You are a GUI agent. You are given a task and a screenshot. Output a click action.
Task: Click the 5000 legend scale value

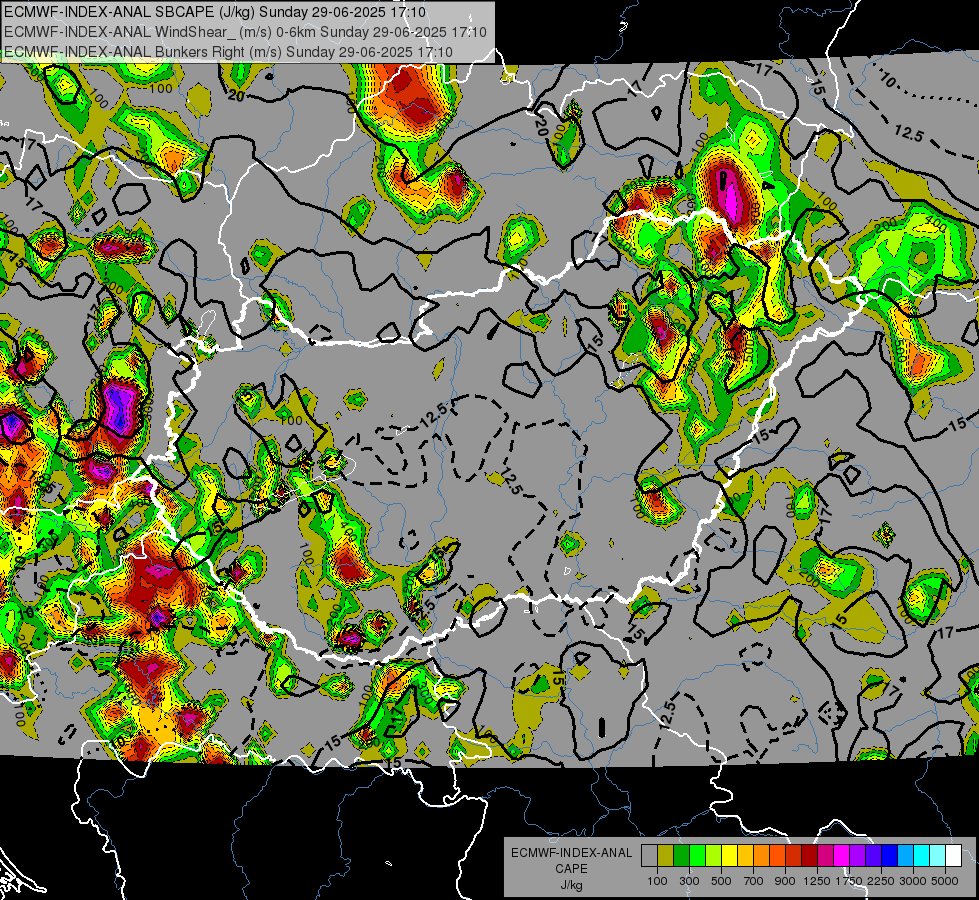point(945,881)
